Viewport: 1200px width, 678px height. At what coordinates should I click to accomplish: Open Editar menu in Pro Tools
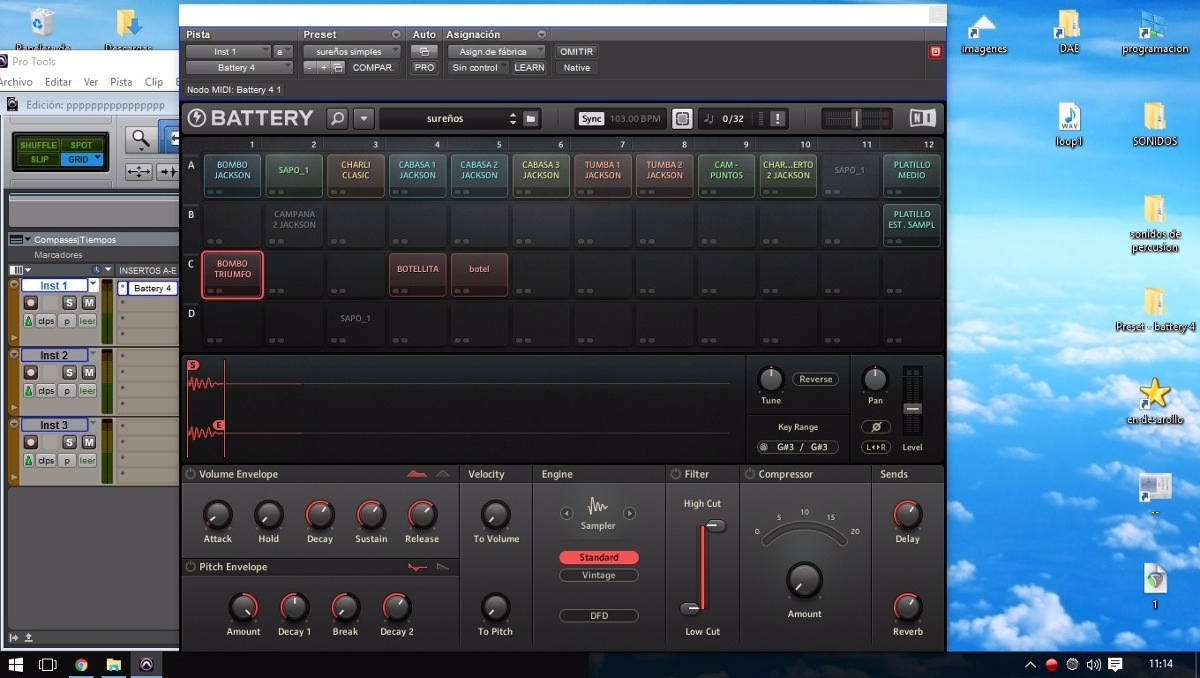tap(58, 82)
